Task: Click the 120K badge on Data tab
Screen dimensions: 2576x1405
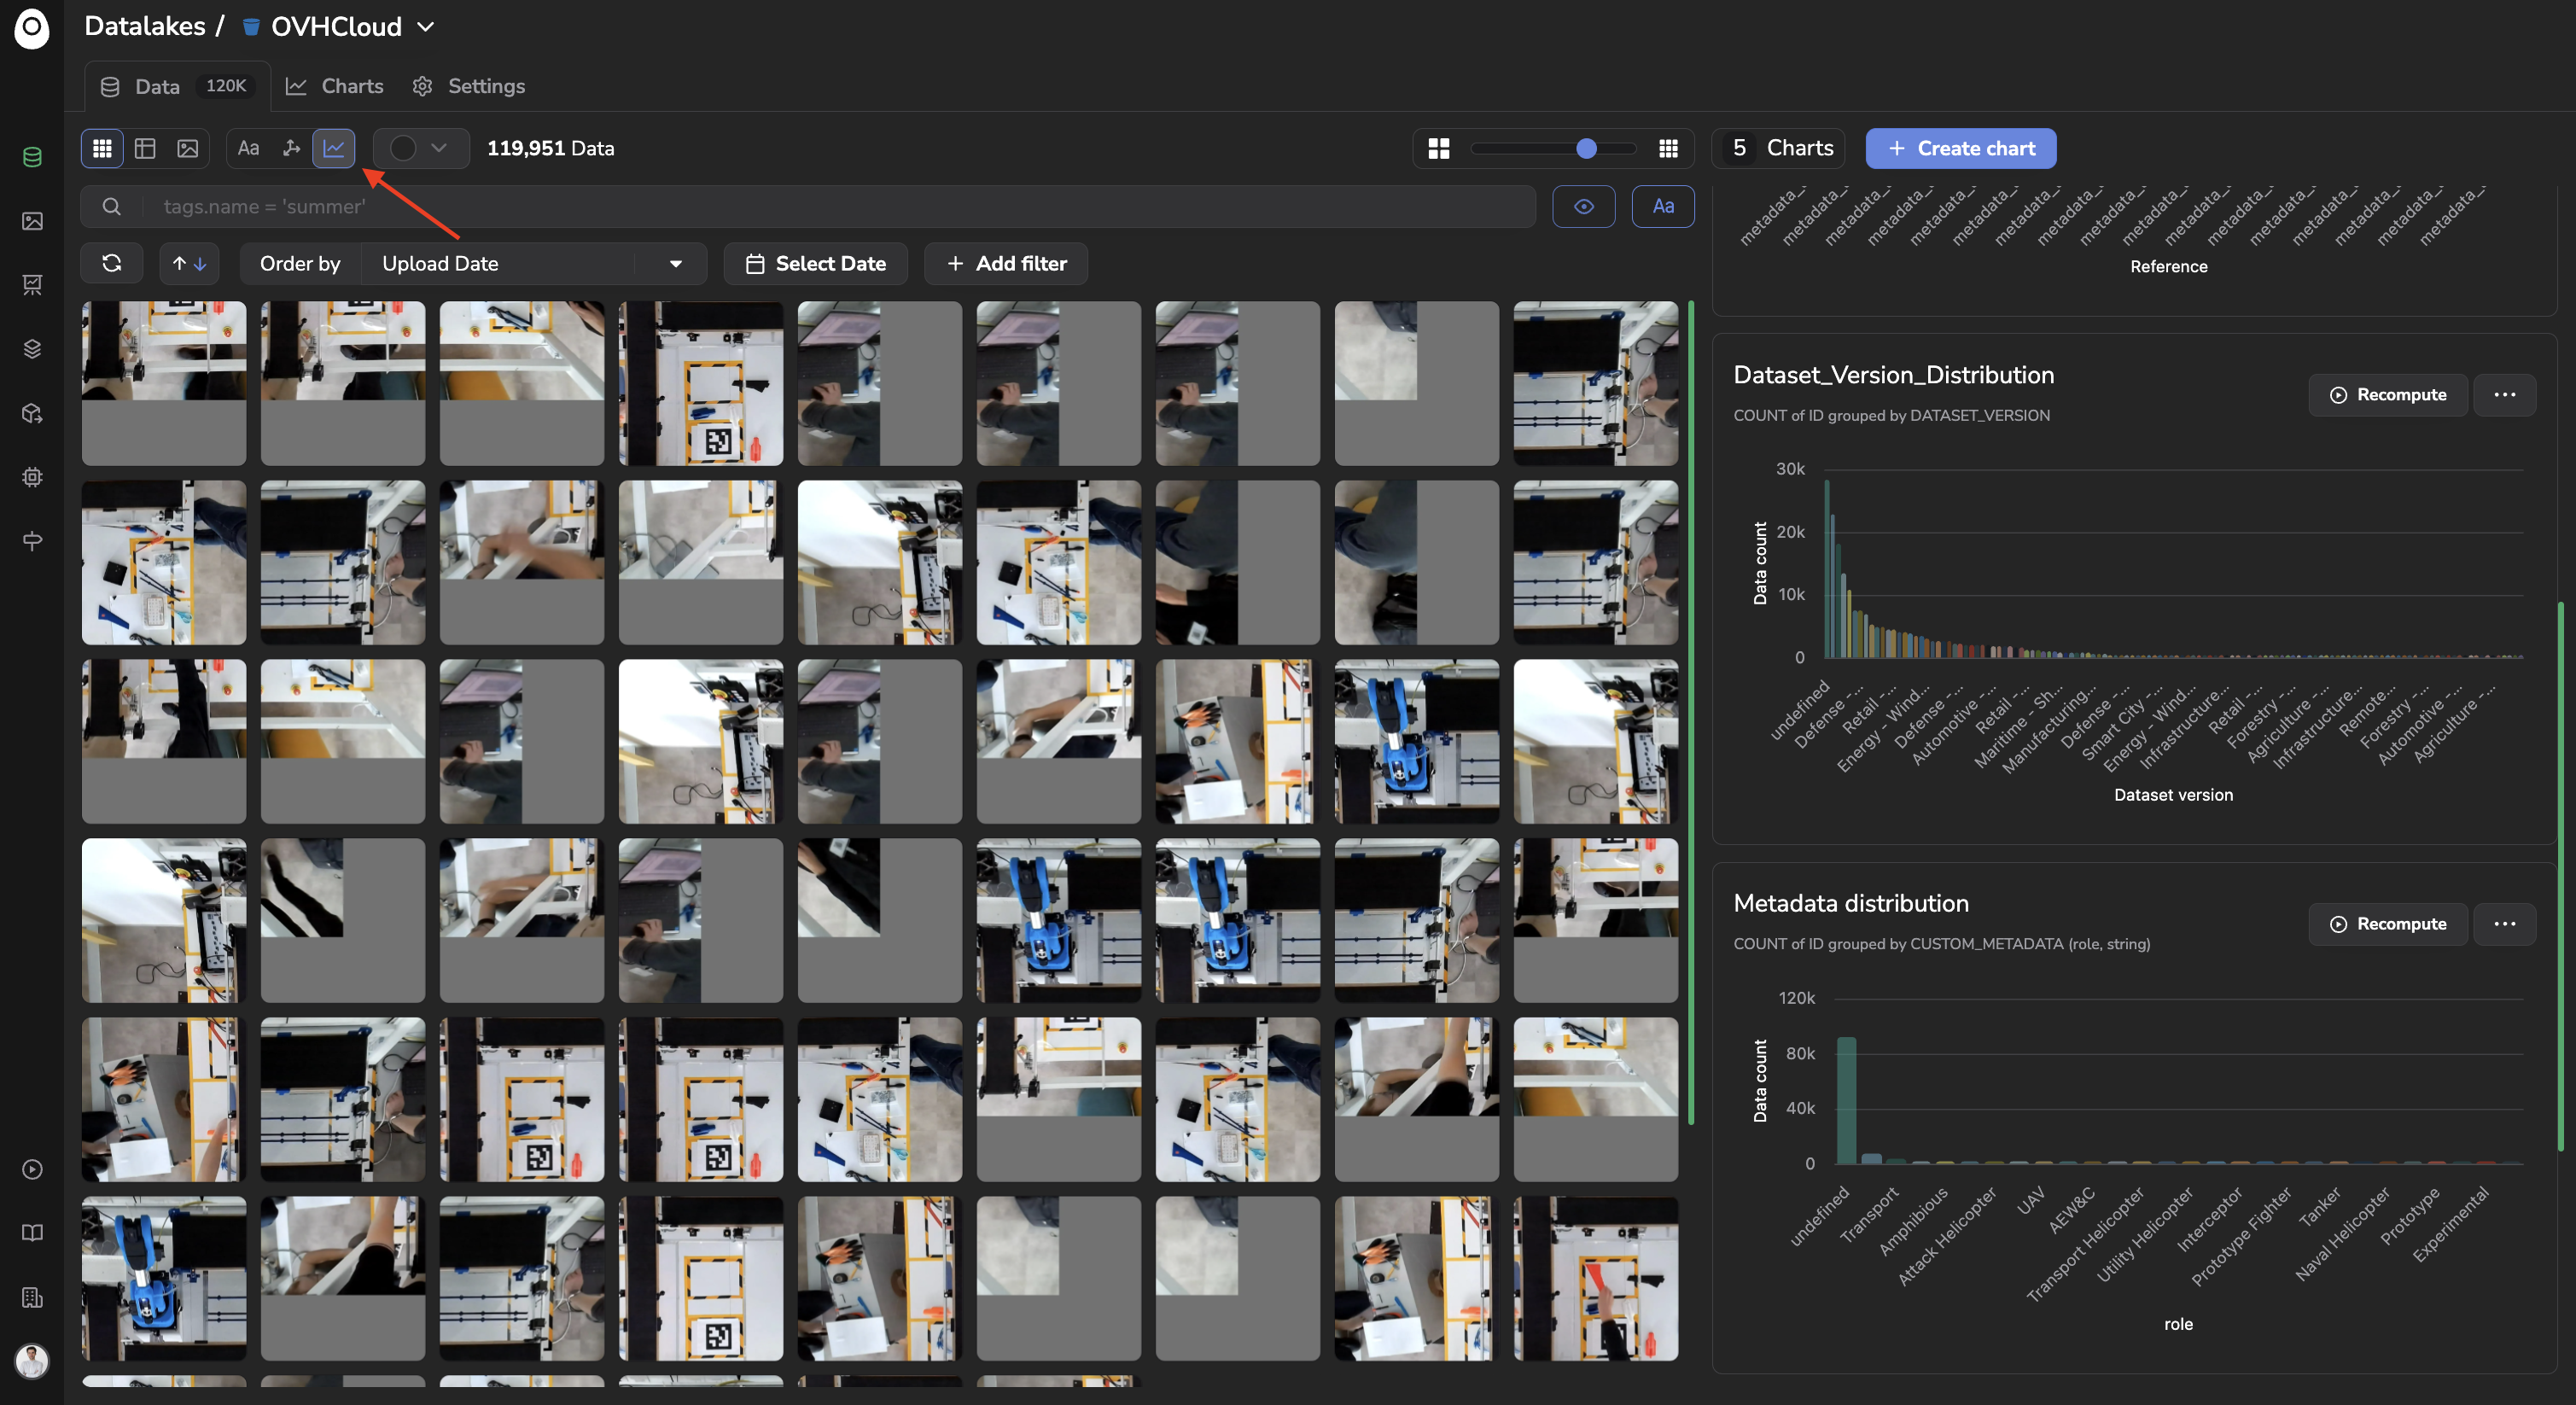Action: click(226, 86)
